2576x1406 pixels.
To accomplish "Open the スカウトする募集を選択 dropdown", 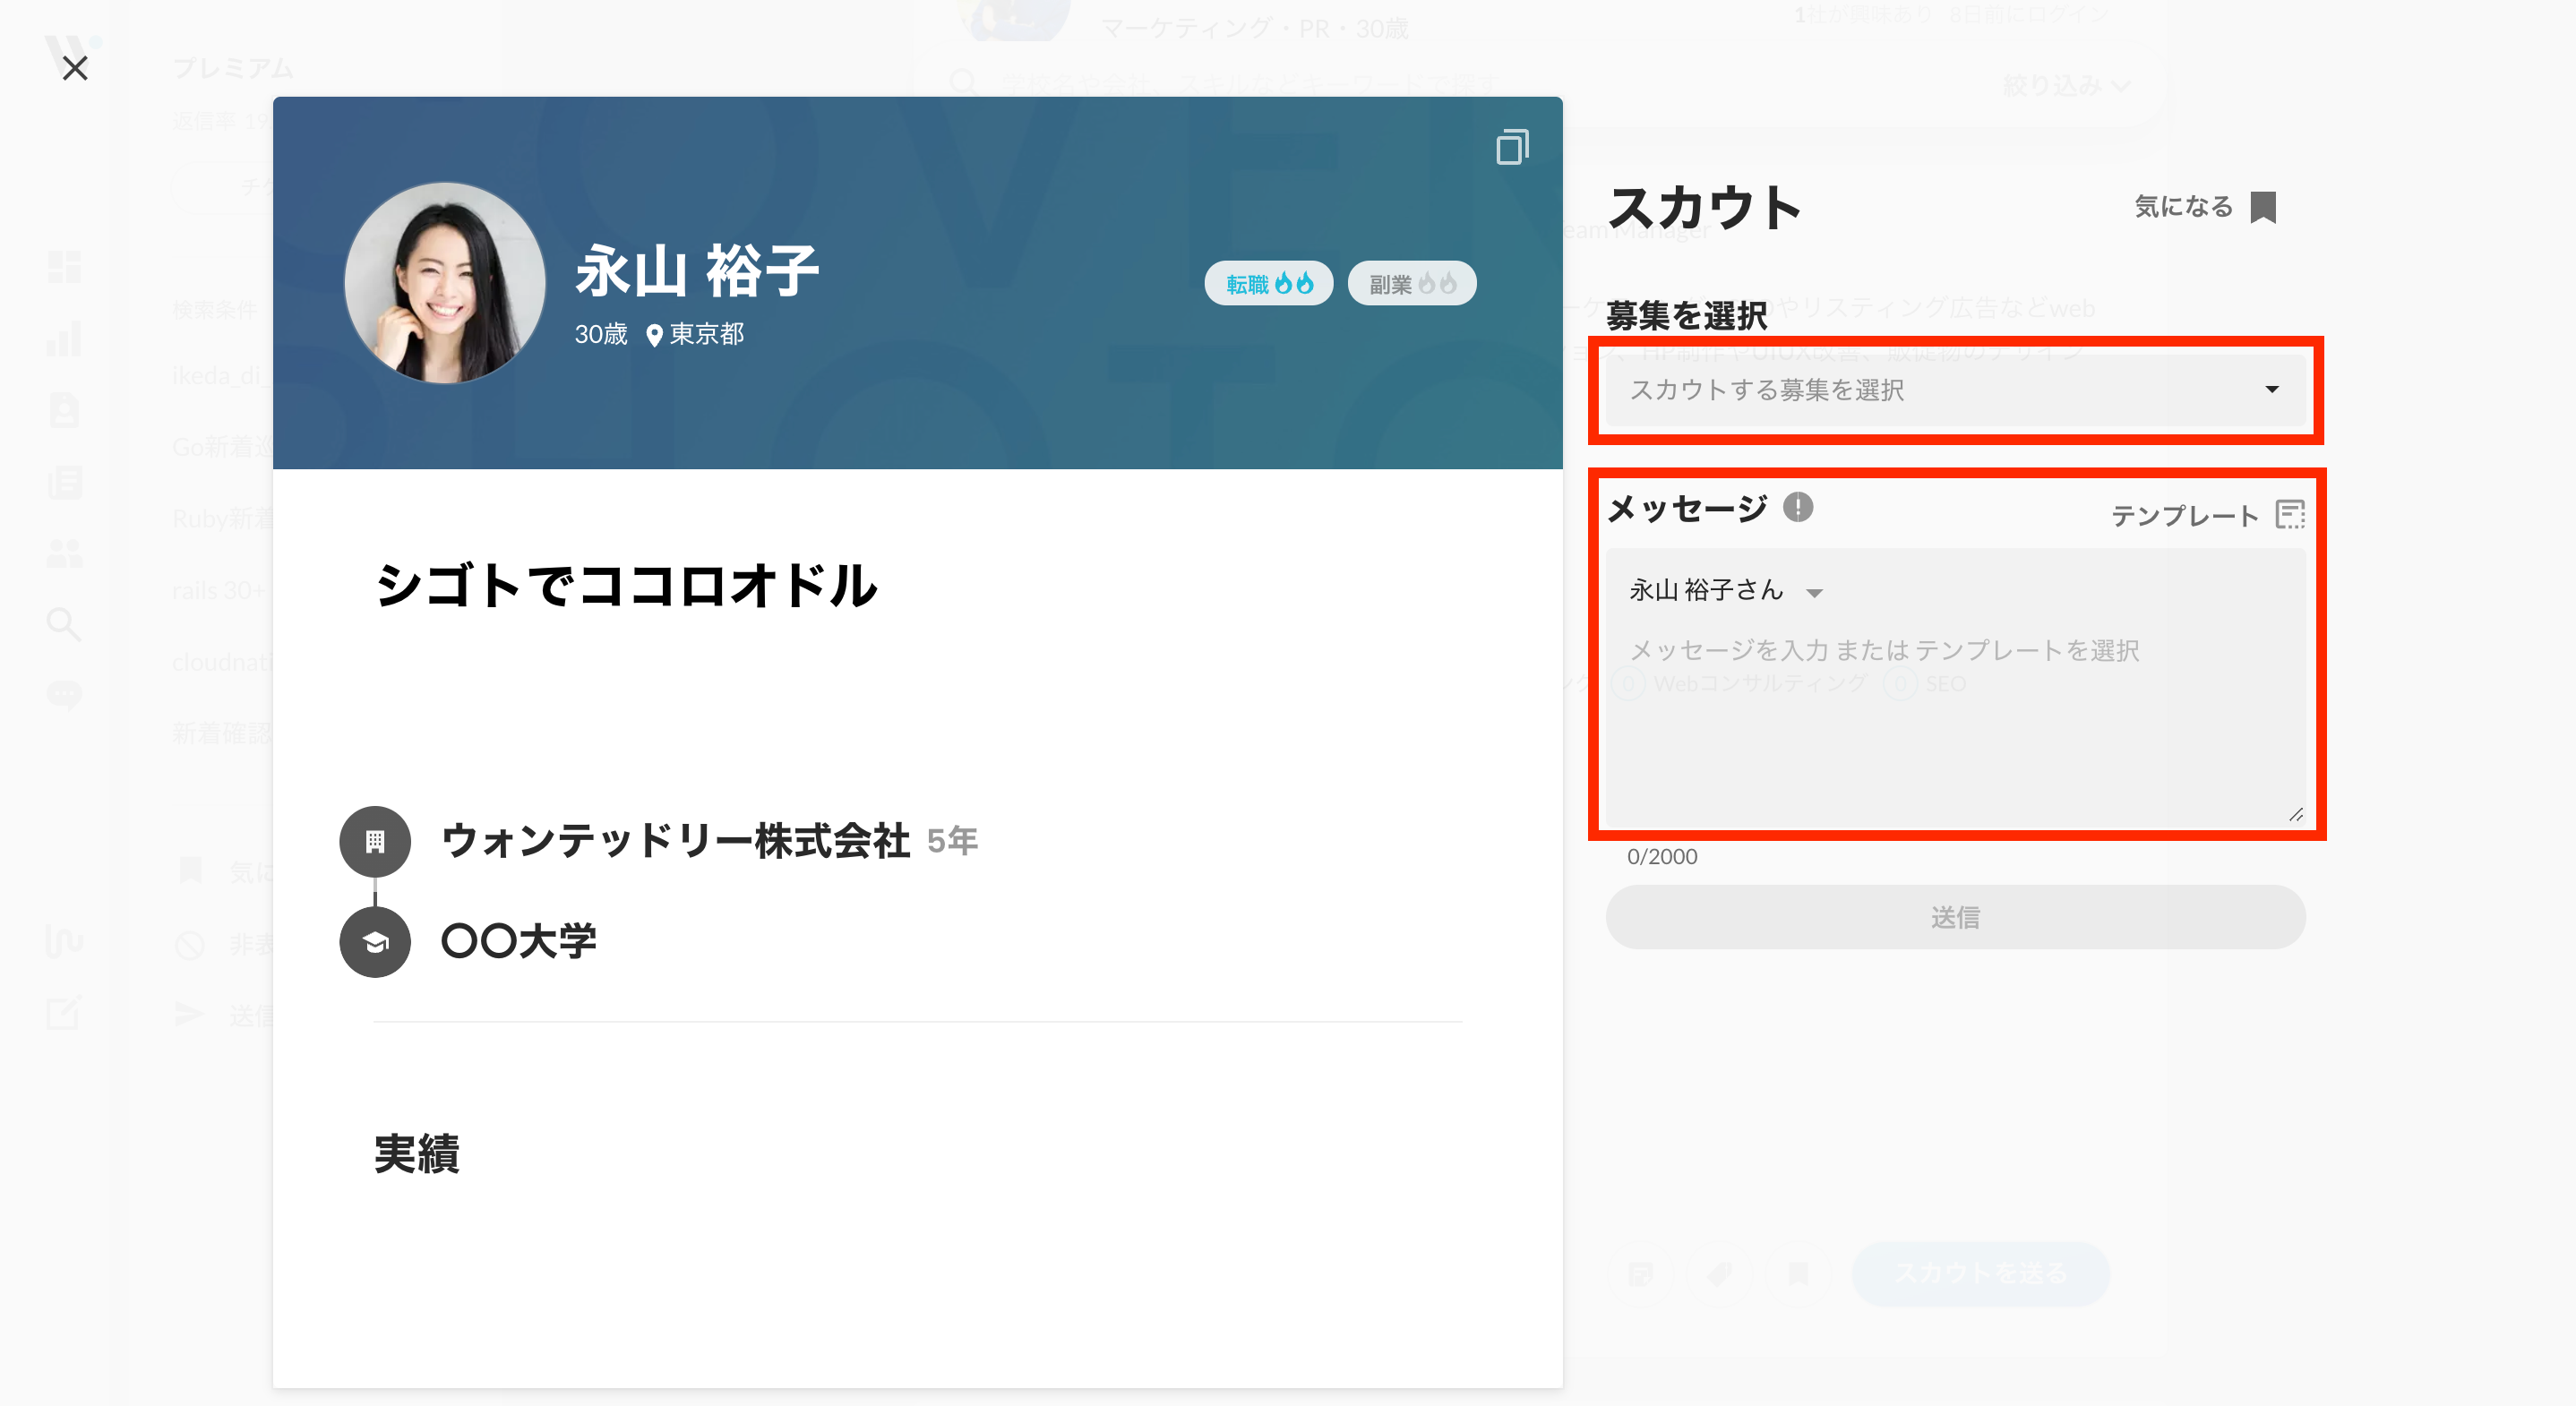I will (1954, 390).
